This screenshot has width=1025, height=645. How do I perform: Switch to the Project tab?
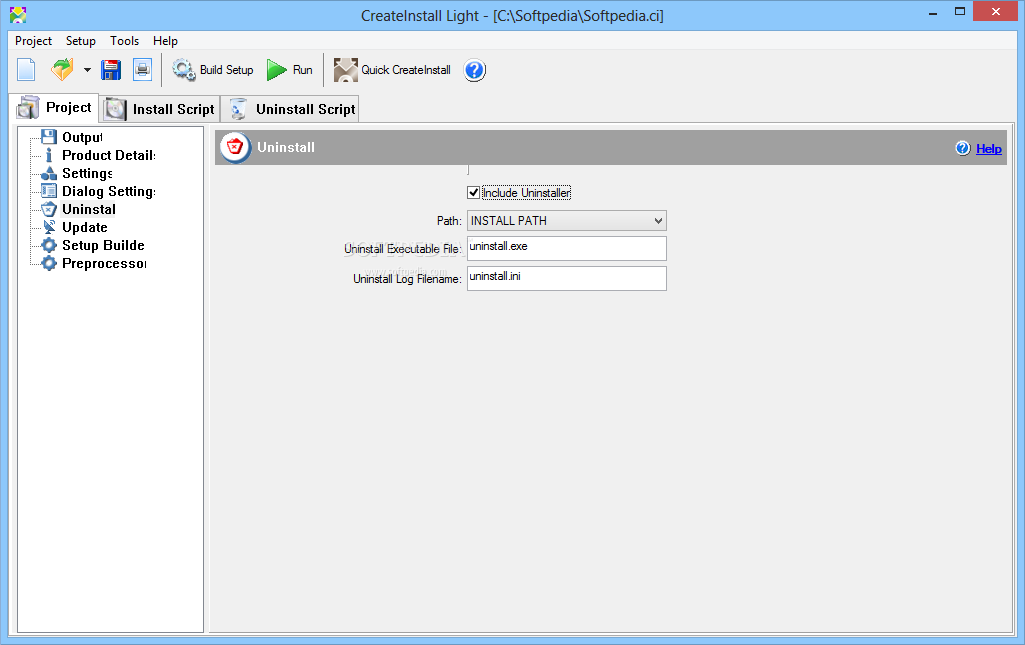(x=54, y=108)
